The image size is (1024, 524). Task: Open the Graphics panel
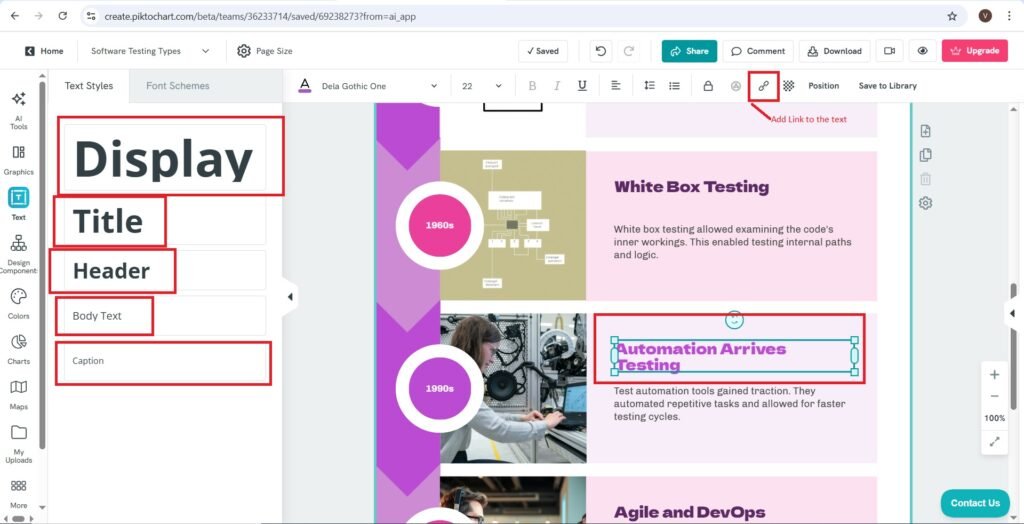[x=18, y=159]
